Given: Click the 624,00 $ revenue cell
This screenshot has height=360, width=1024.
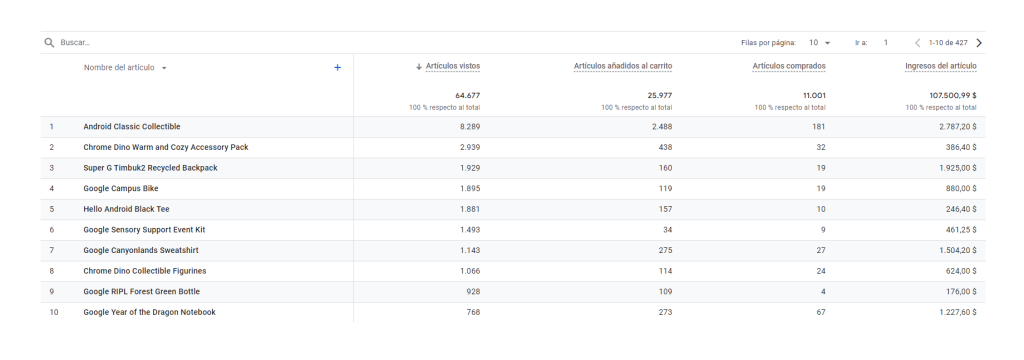Looking at the screenshot, I should (x=961, y=271).
